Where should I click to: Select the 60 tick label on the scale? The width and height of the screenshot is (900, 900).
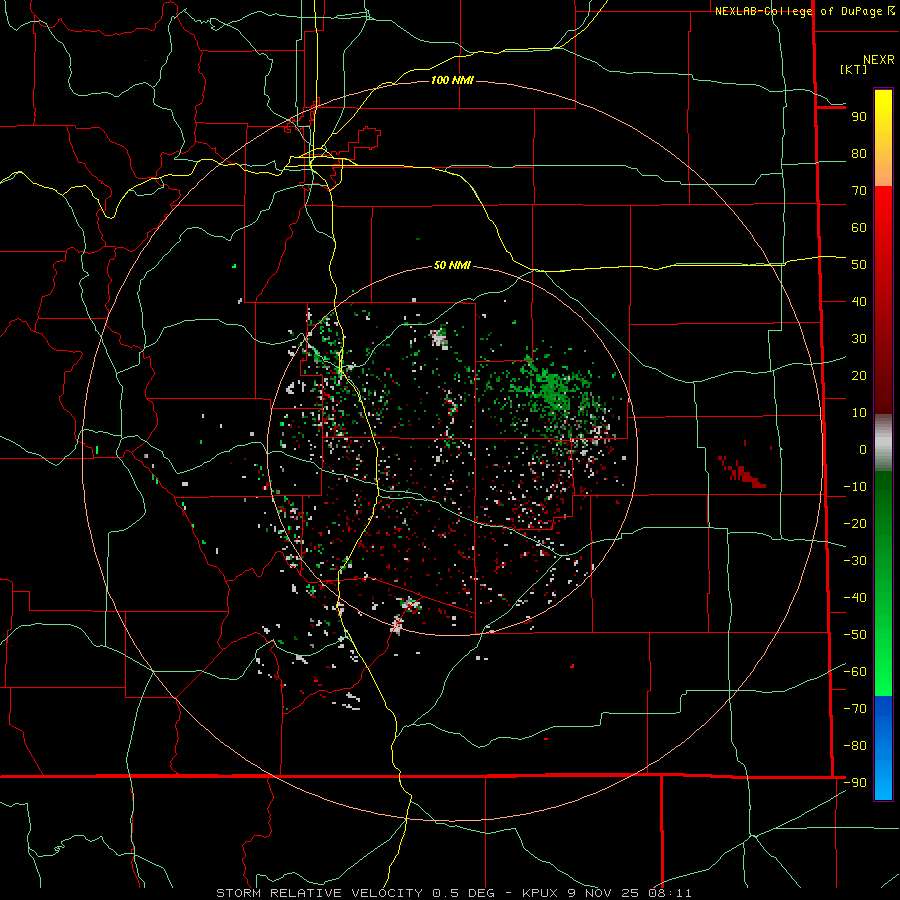[859, 228]
